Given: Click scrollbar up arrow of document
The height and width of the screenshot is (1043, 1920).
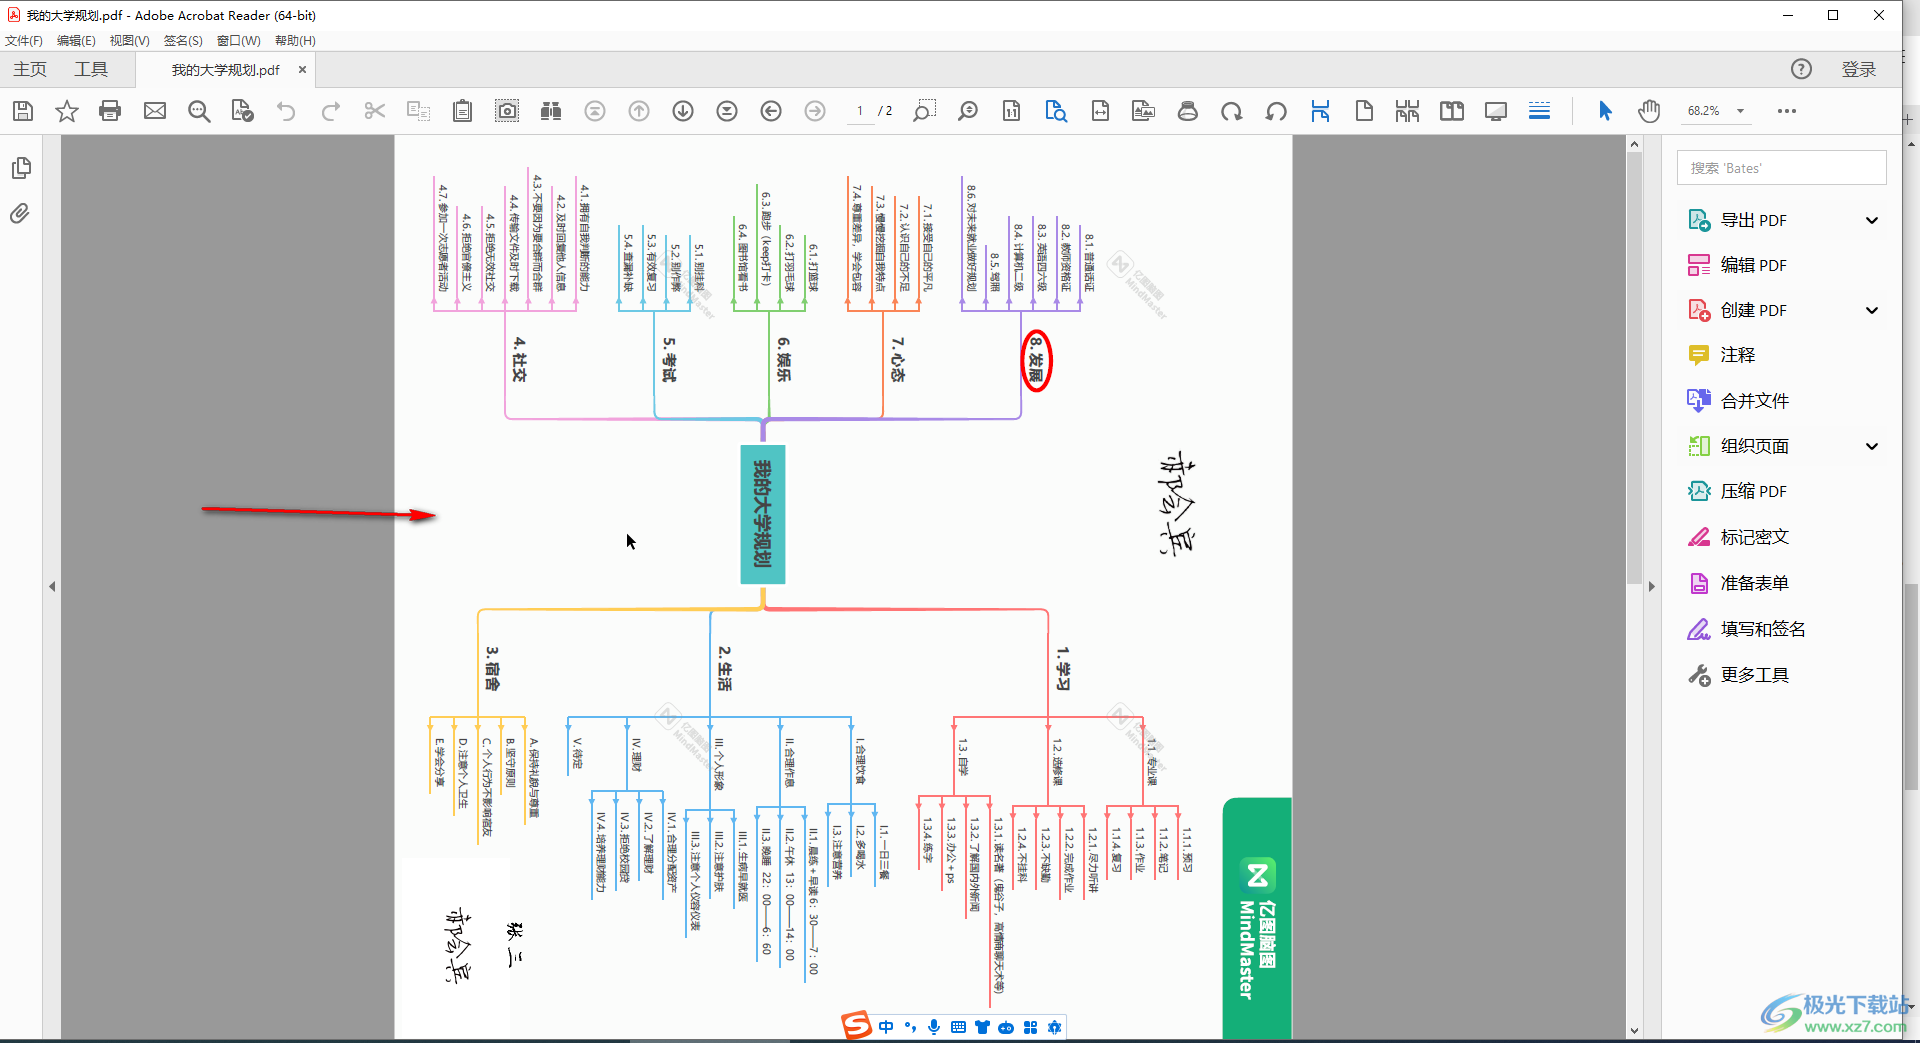Looking at the screenshot, I should [1634, 144].
